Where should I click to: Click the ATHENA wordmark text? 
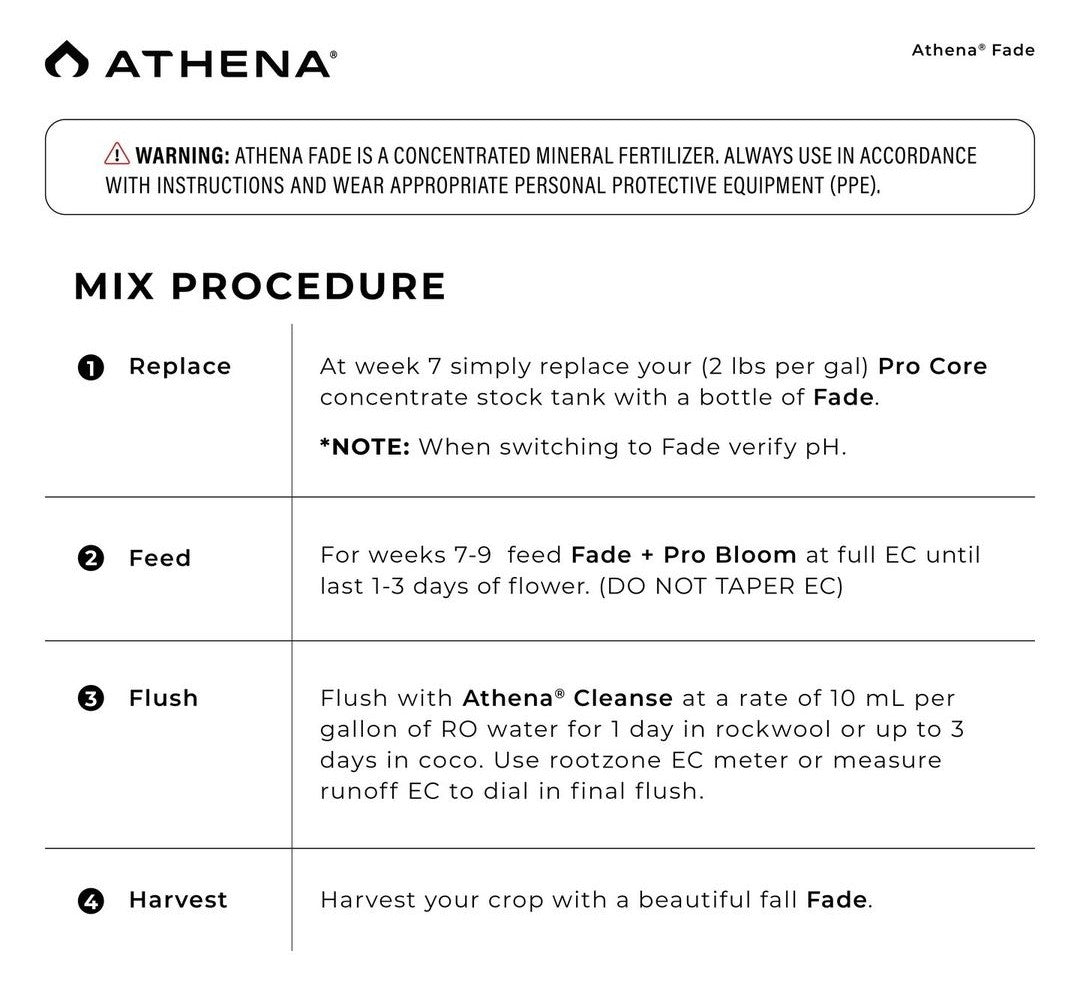[x=220, y=62]
